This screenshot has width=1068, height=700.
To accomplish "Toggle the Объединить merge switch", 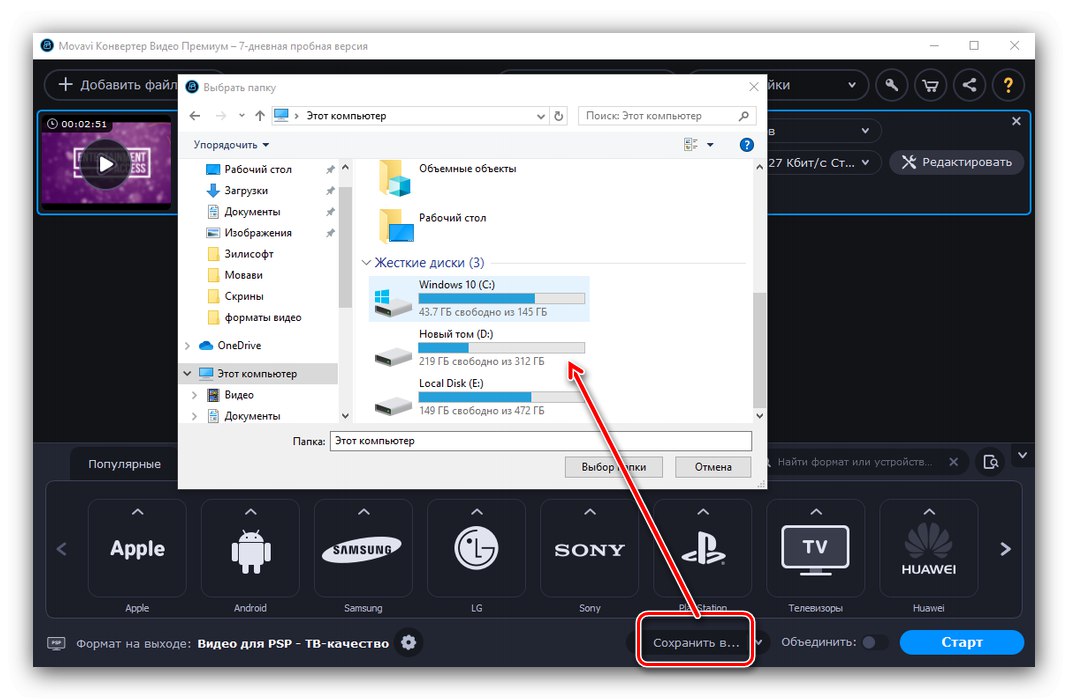I will pyautogui.click(x=874, y=642).
